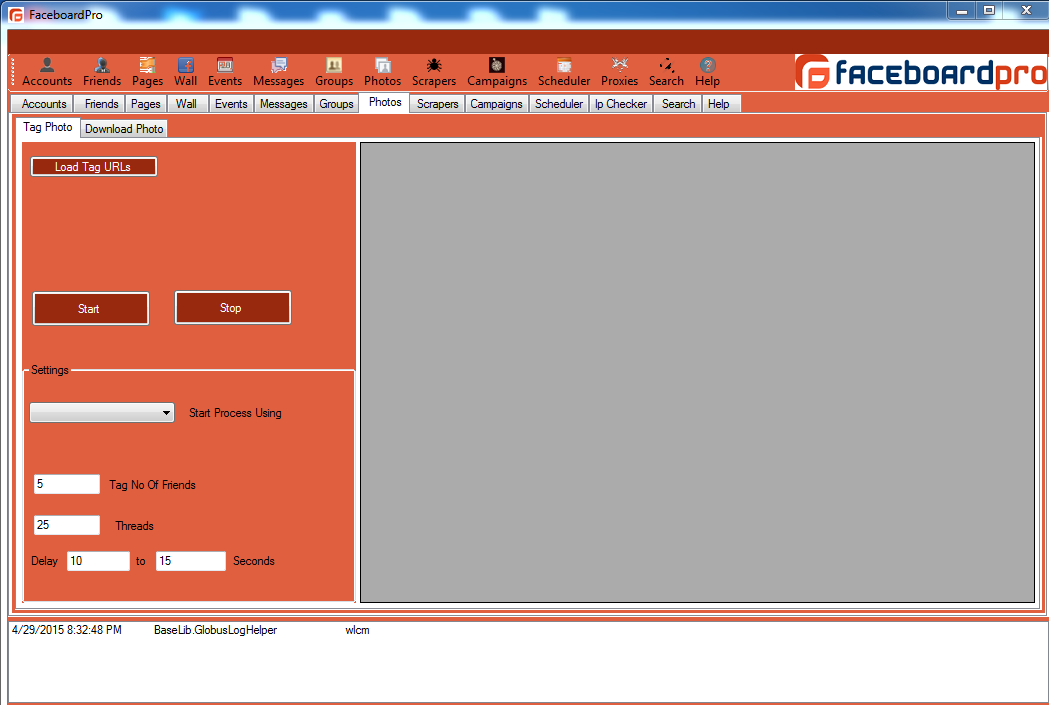Screen dimensions: 1049x705
Task: Select log timestamp 4/29/2015 8:32:48 PM
Action: (67, 630)
